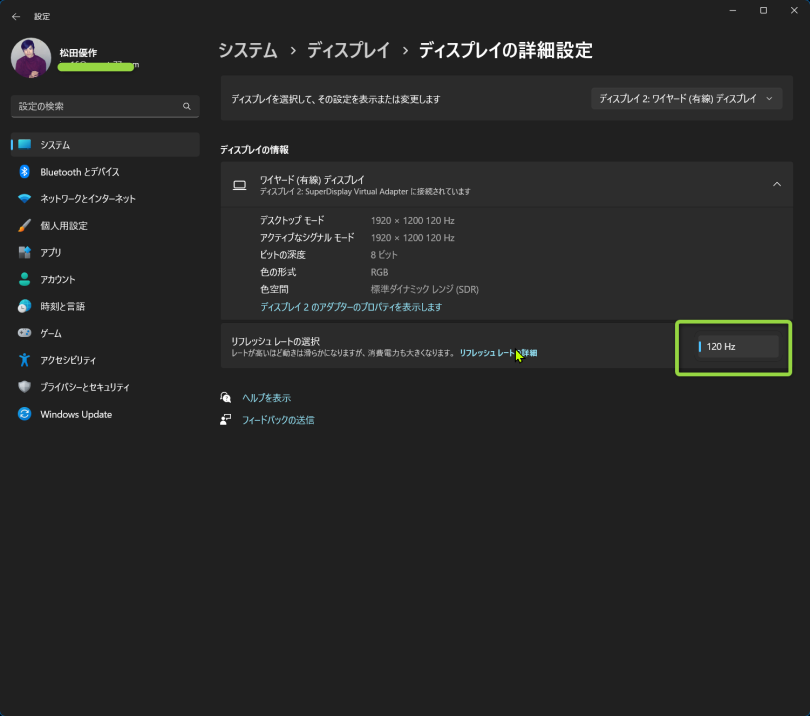Open the user profile avatar picture
Viewport: 810px width, 716px height.
pos(31,57)
